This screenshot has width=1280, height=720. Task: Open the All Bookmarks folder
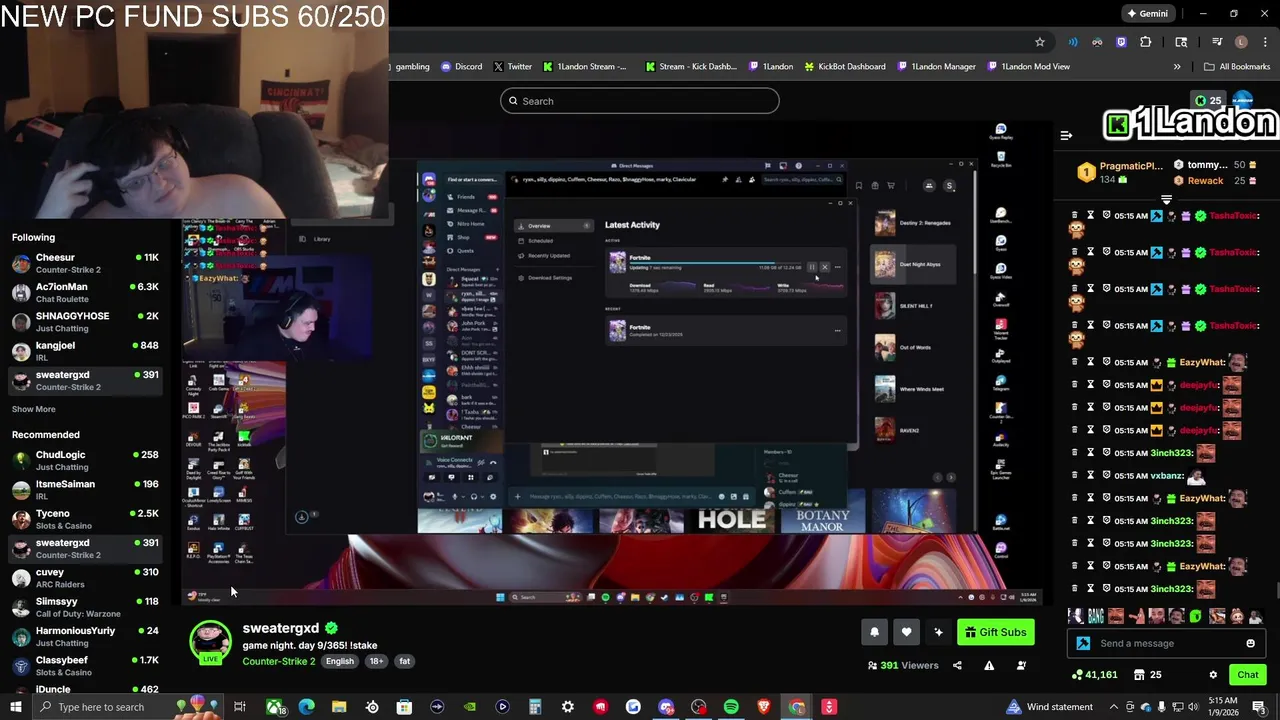tap(1237, 67)
